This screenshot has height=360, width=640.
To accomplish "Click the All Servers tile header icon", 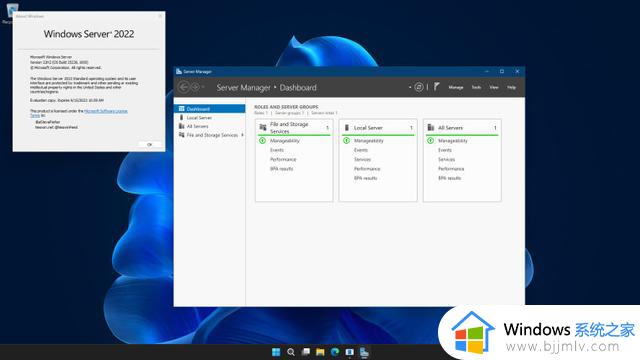I will [x=431, y=128].
